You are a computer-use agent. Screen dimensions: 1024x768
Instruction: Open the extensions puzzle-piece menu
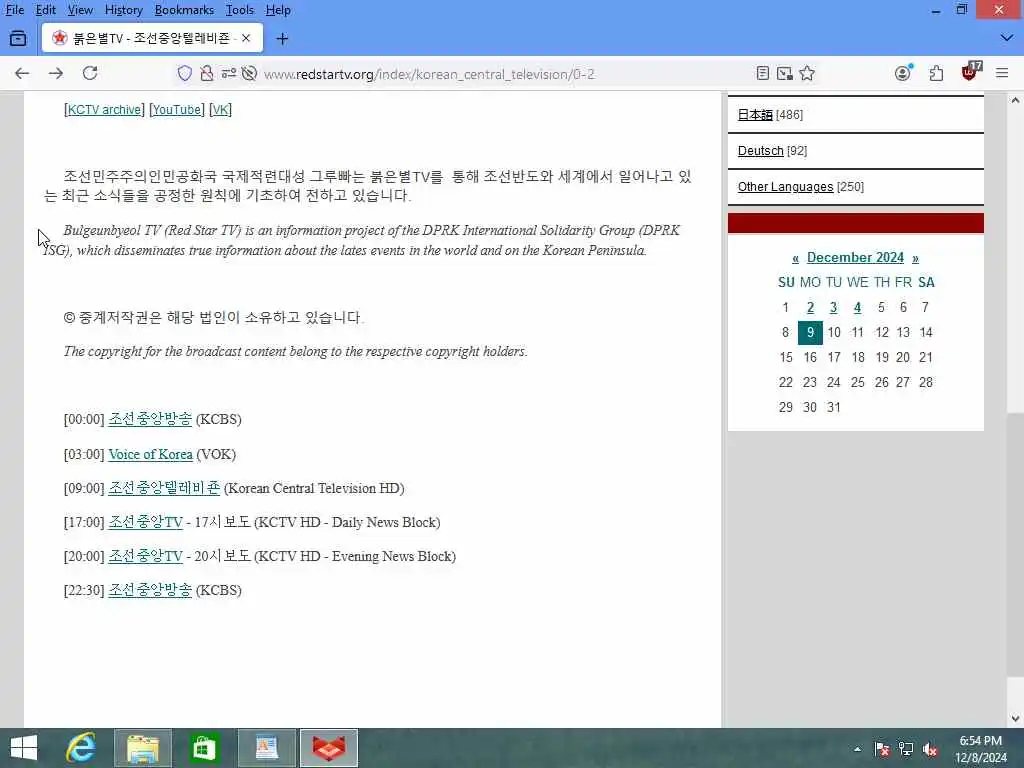936,73
